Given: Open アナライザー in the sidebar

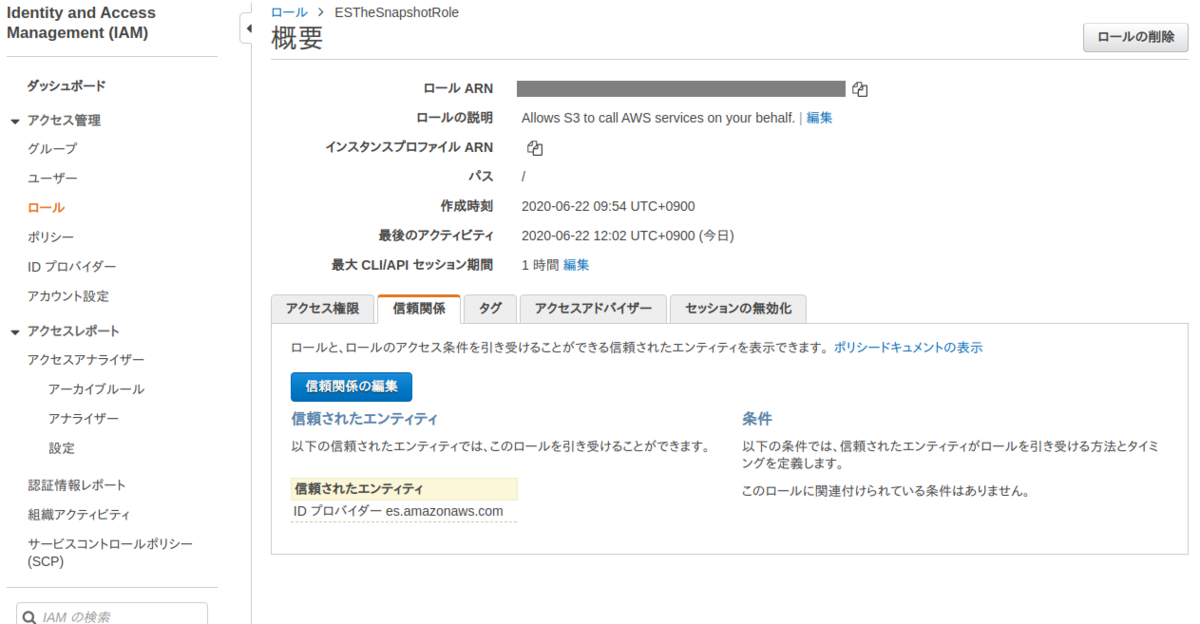Looking at the screenshot, I should tap(84, 418).
